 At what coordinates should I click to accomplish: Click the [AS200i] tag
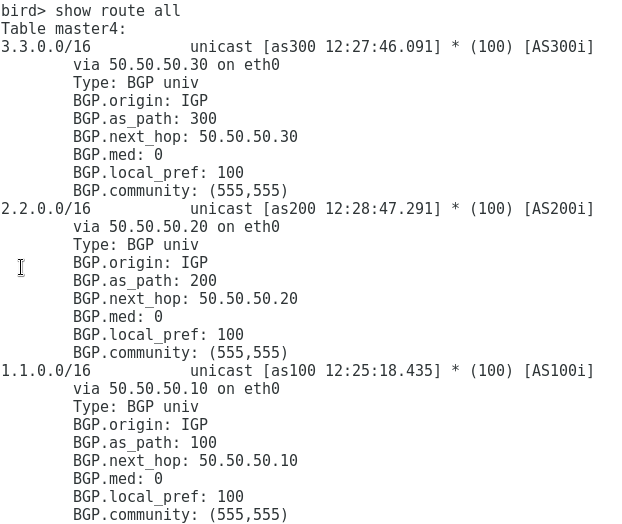[559, 209]
